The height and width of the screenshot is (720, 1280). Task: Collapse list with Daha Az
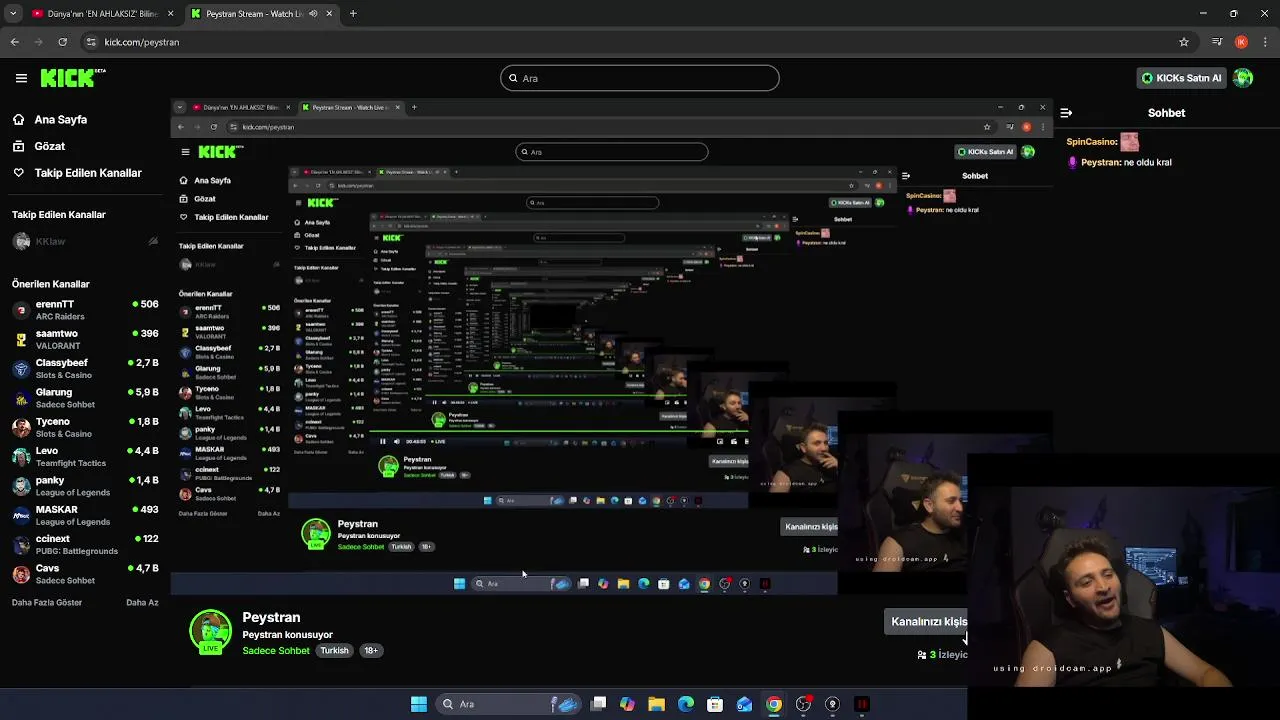click(142, 602)
